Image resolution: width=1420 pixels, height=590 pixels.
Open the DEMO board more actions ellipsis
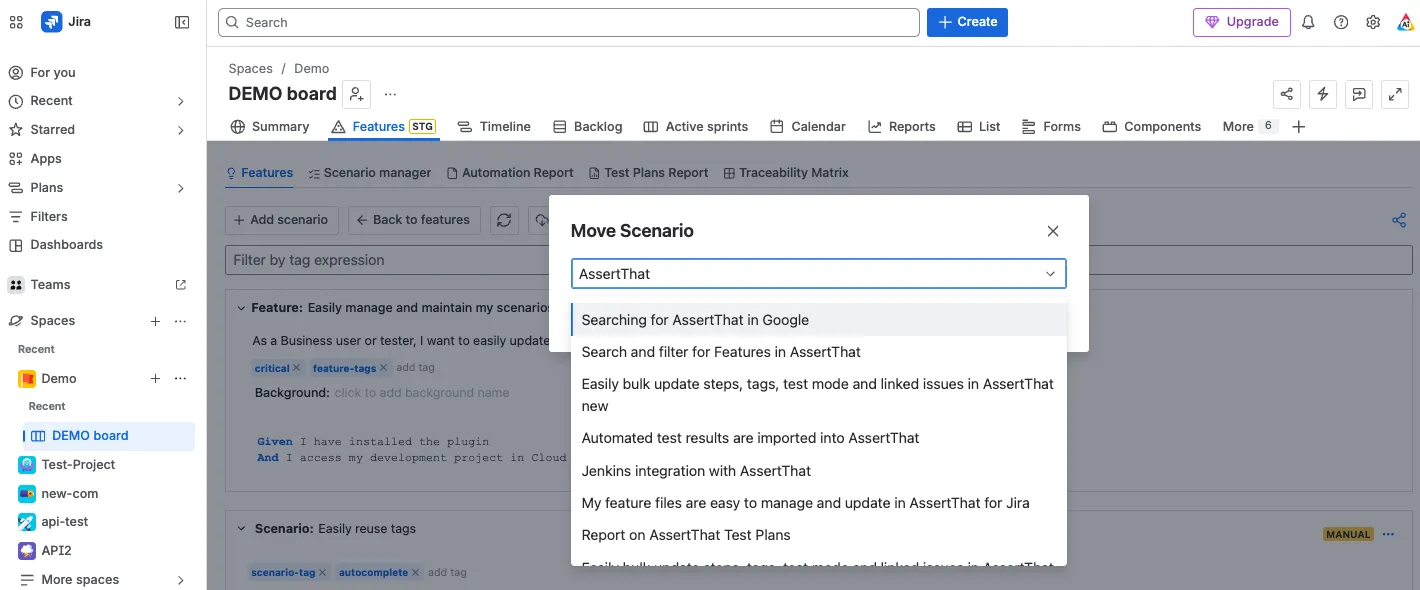pyautogui.click(x=390, y=94)
